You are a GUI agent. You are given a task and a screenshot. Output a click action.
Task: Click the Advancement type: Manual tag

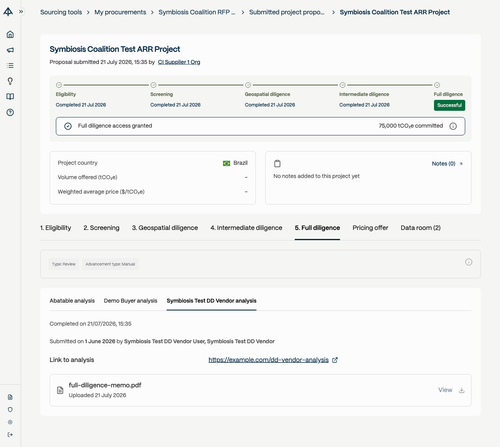click(x=110, y=264)
